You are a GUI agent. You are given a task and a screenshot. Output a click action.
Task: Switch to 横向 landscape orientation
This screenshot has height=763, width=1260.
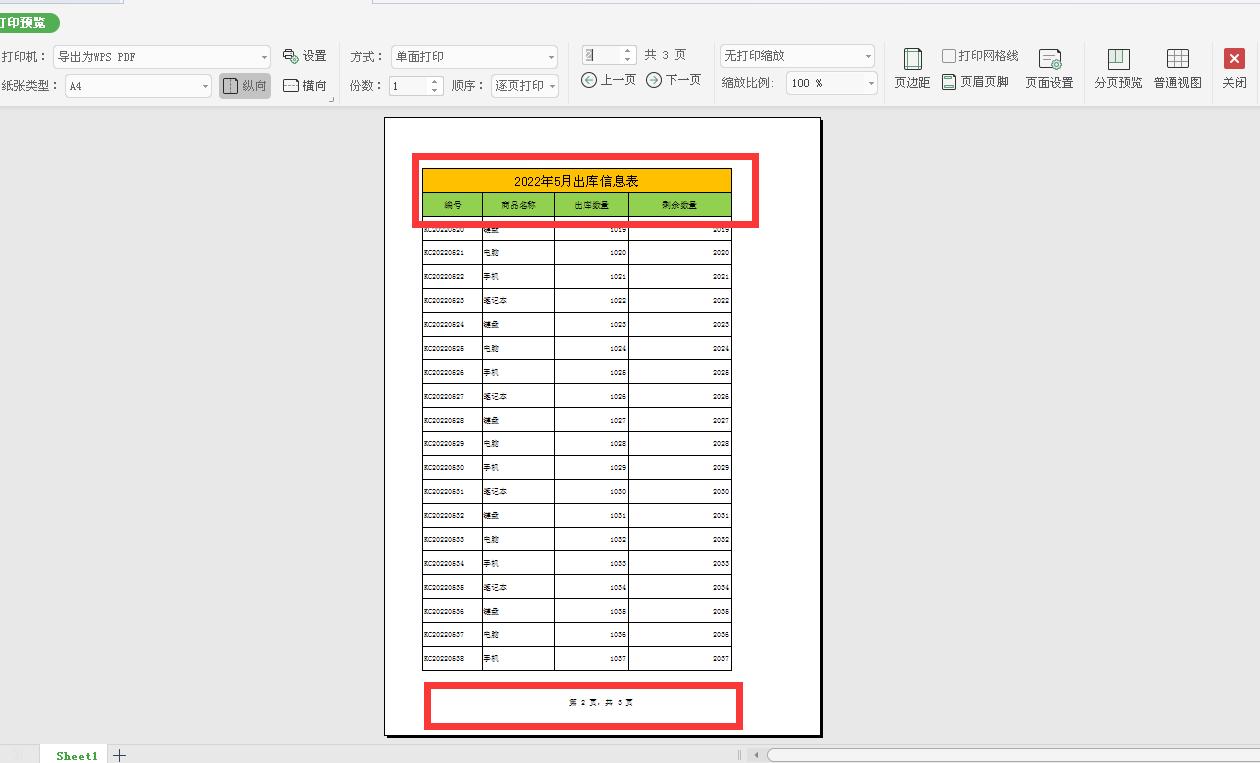305,85
